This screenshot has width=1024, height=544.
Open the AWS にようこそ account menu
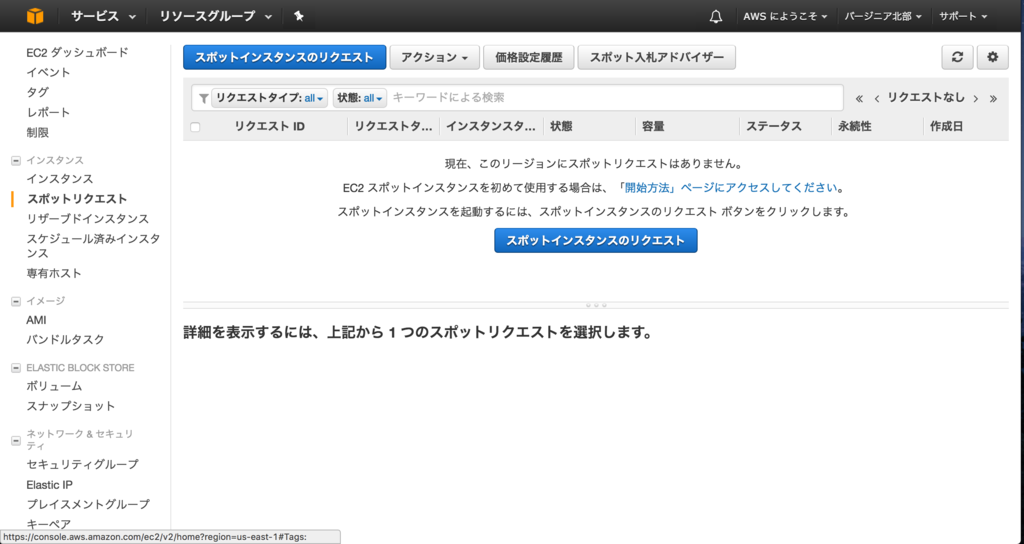(785, 16)
